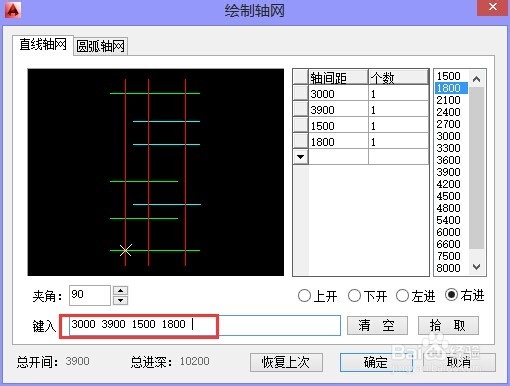Viewport: 510px width, 386px height.
Task: Click row selector of the 3900 row
Action: click(x=301, y=109)
